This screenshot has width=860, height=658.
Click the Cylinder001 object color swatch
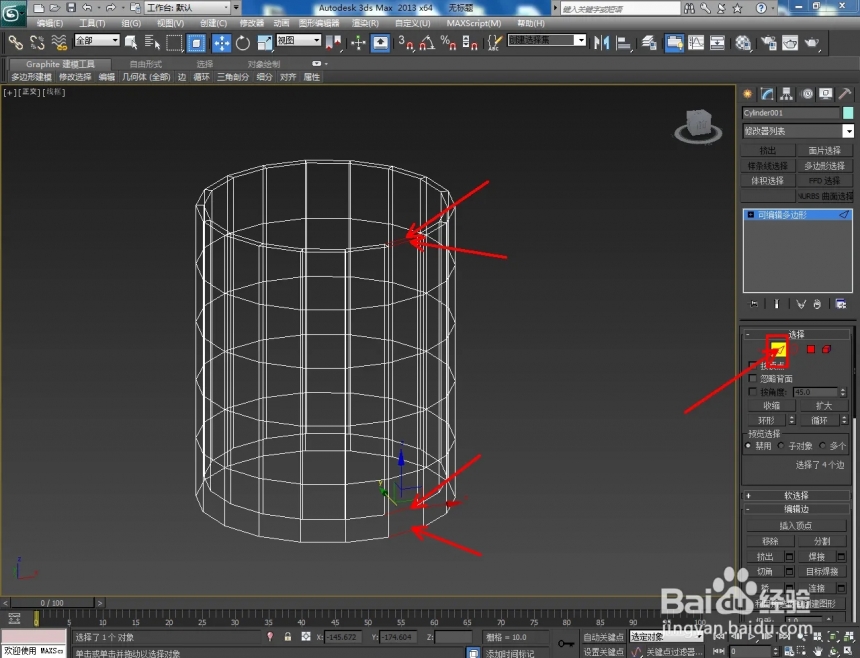pos(848,112)
